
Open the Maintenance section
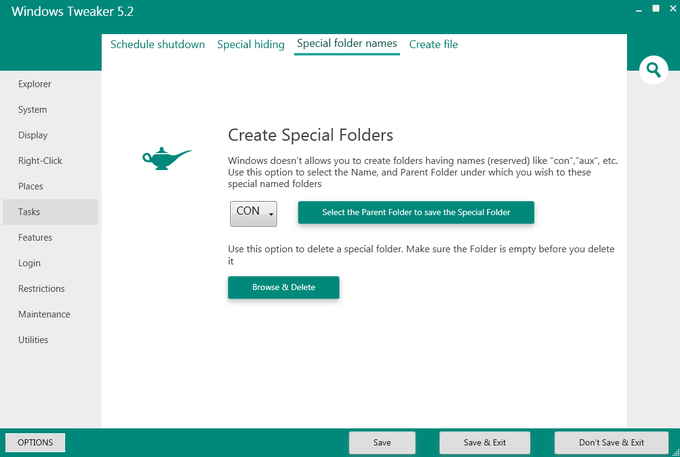(50, 314)
